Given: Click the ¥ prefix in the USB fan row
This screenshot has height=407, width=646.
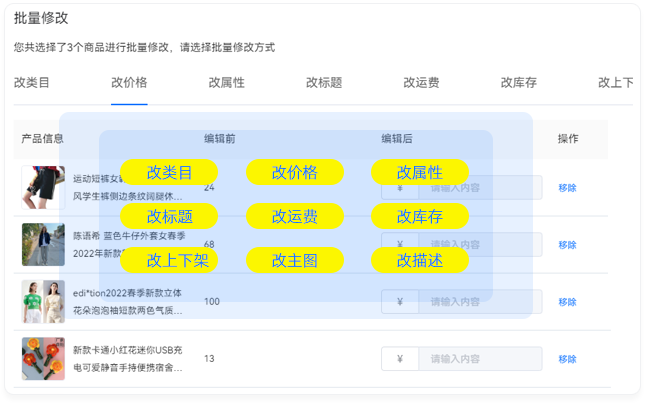Looking at the screenshot, I should (x=400, y=359).
